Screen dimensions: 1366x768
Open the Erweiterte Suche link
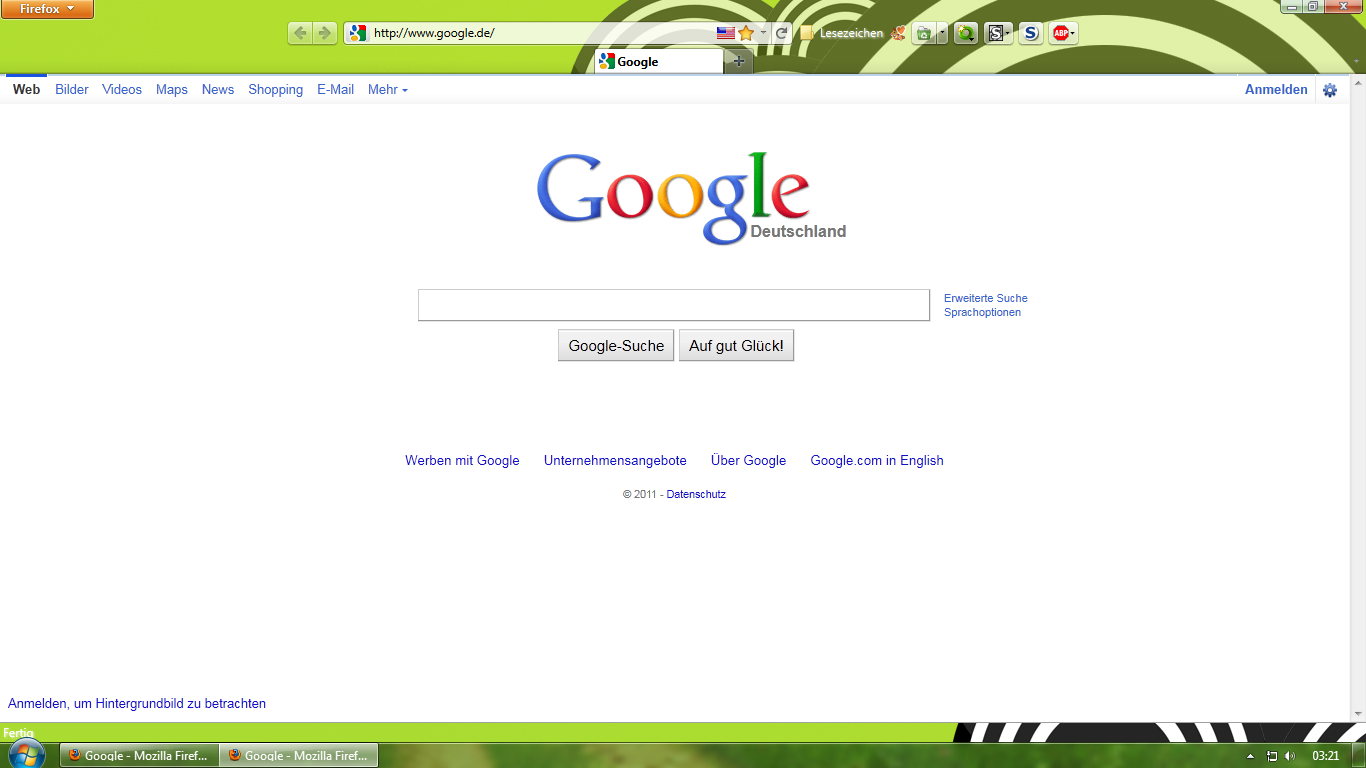[x=986, y=298]
